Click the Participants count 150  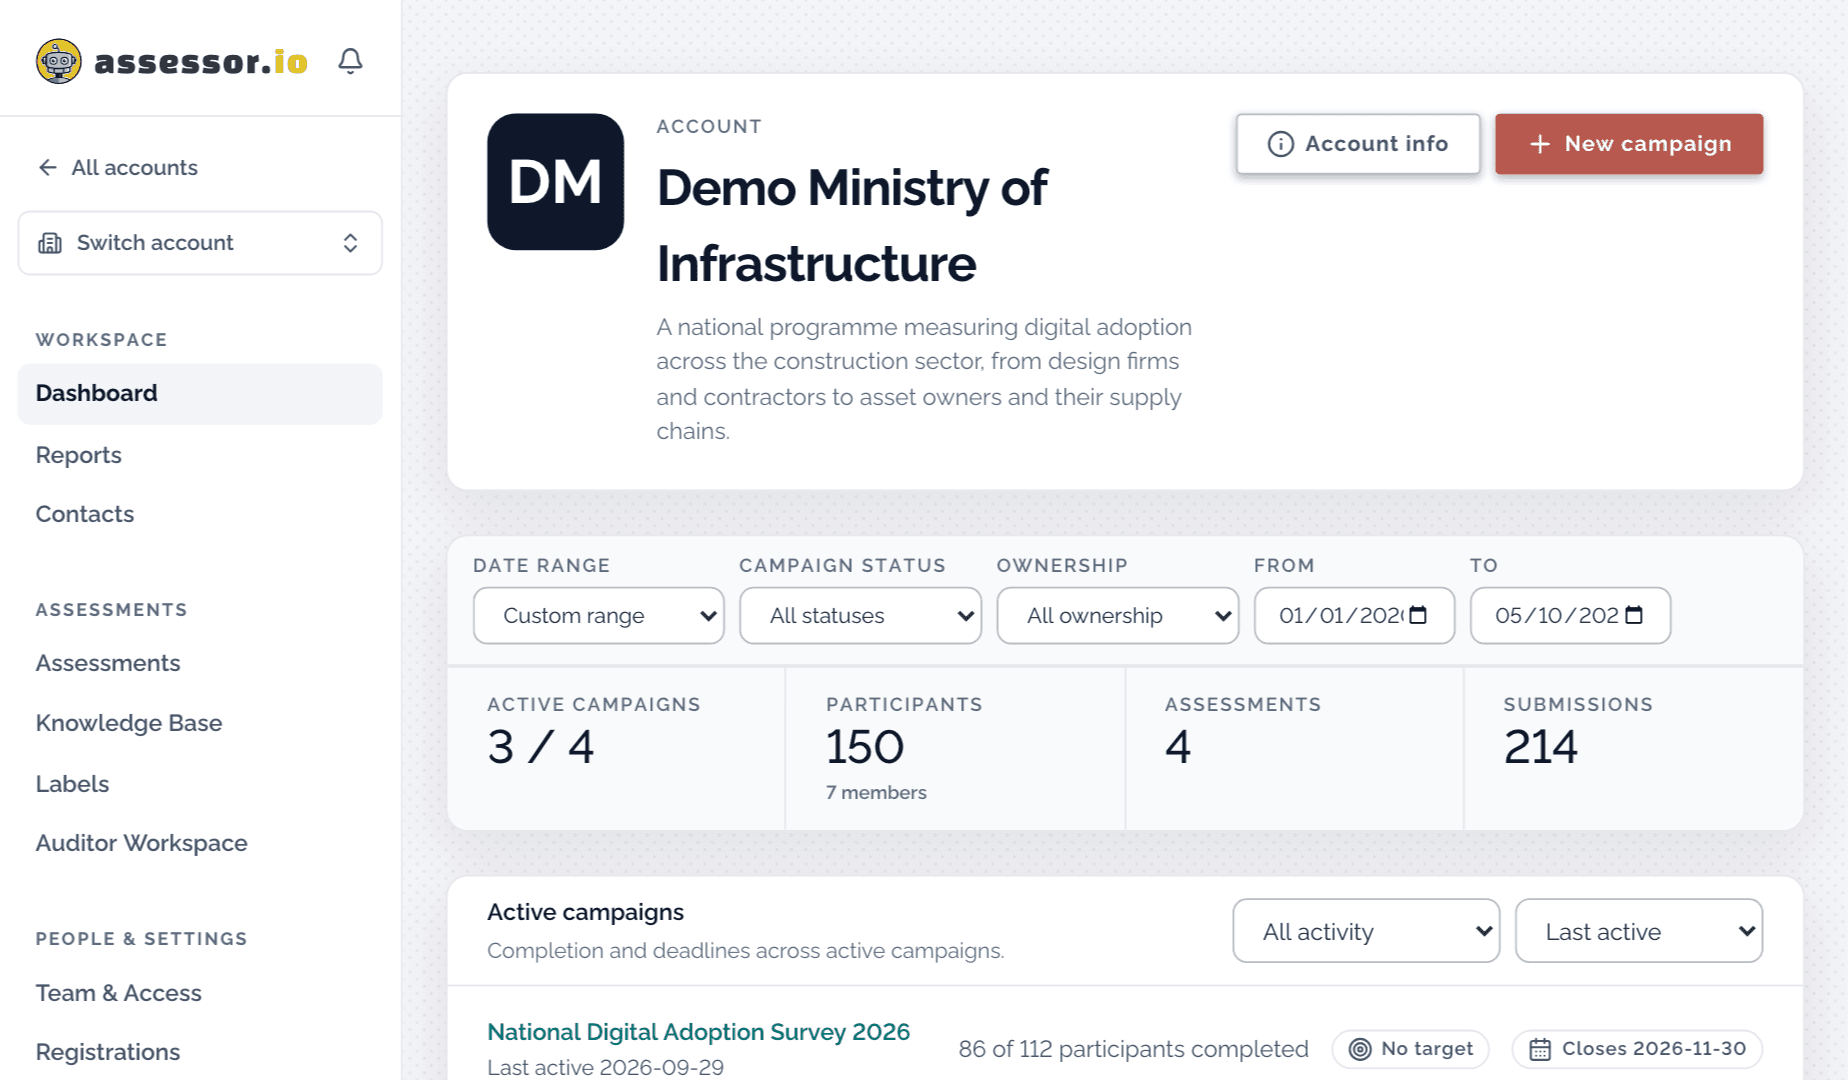(x=865, y=747)
